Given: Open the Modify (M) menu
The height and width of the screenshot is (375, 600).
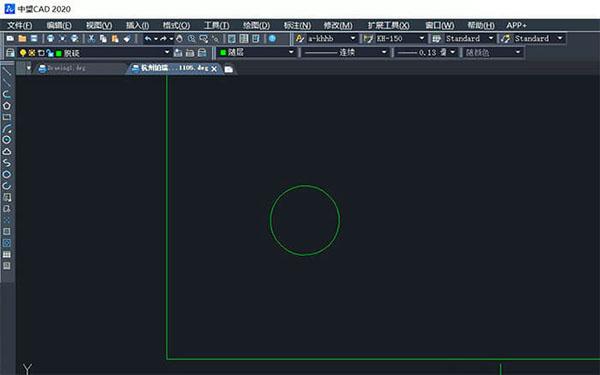Looking at the screenshot, I should pyautogui.click(x=338, y=25).
